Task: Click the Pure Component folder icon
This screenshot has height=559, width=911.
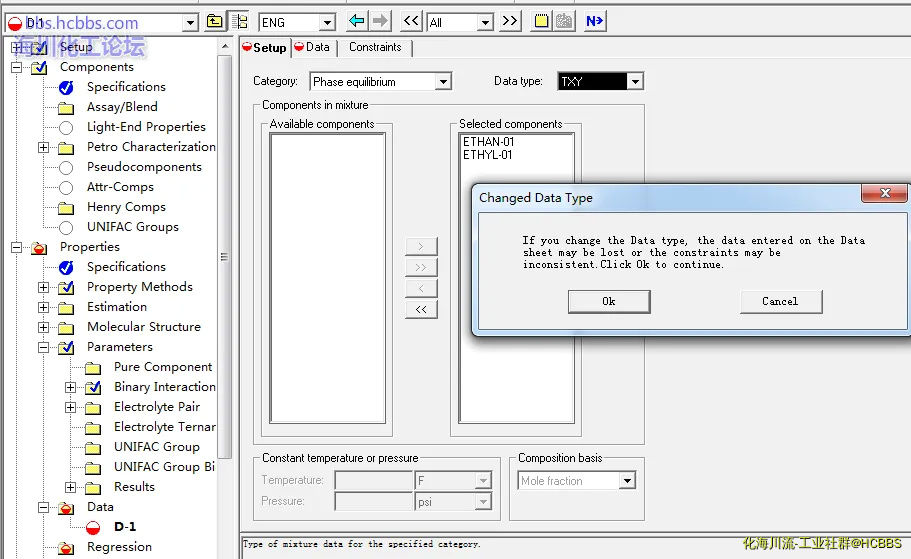Action: click(93, 368)
